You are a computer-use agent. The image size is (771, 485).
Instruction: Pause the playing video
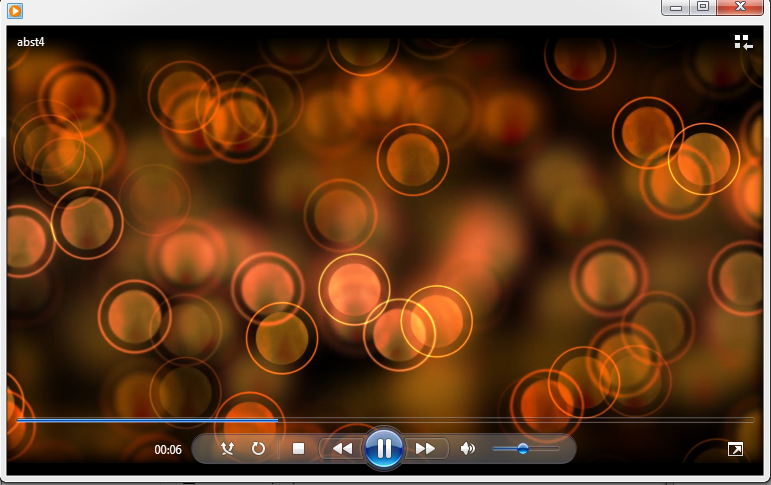(384, 448)
